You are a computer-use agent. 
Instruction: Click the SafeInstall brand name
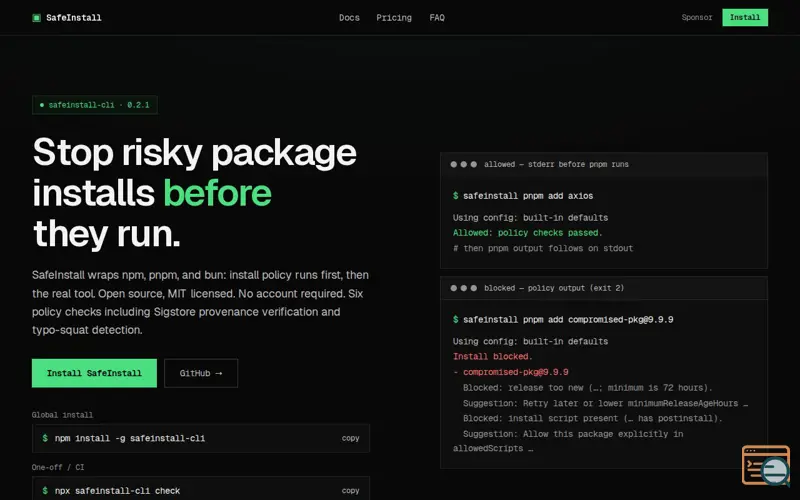click(x=73, y=18)
